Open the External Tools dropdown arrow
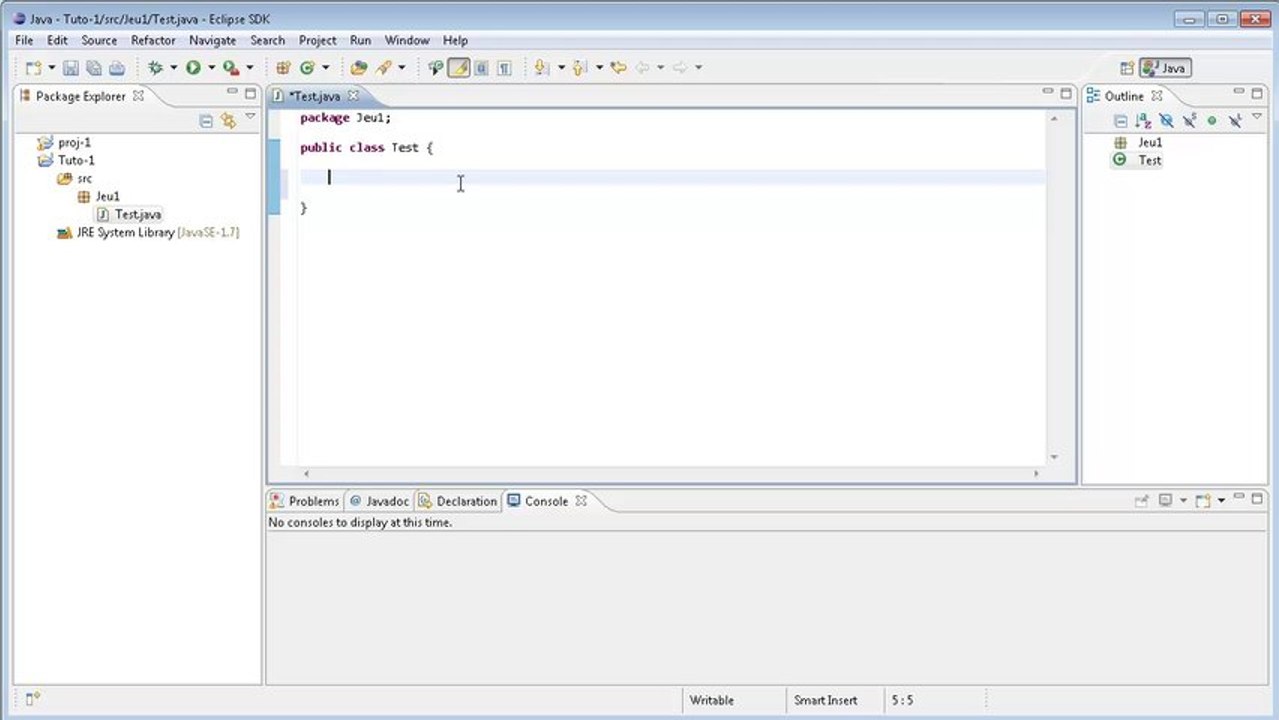 [249, 68]
